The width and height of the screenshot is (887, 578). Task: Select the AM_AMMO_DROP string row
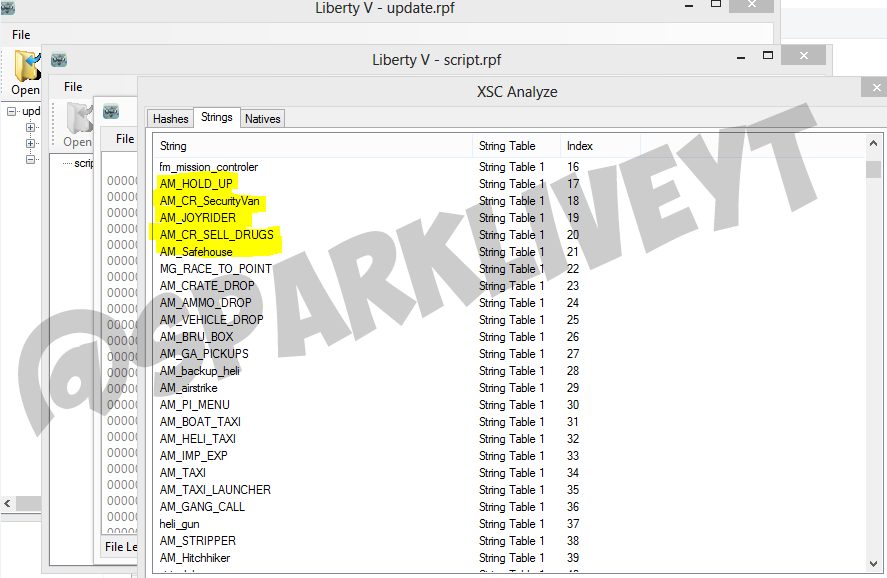[x=509, y=303]
